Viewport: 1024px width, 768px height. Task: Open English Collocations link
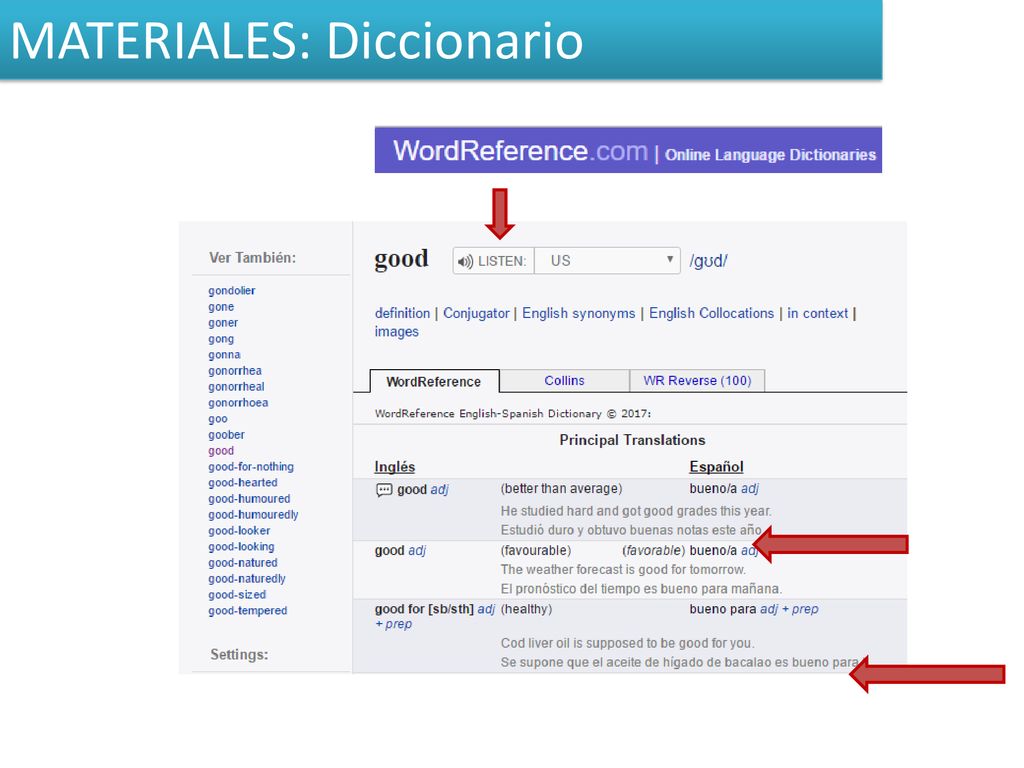tap(711, 313)
